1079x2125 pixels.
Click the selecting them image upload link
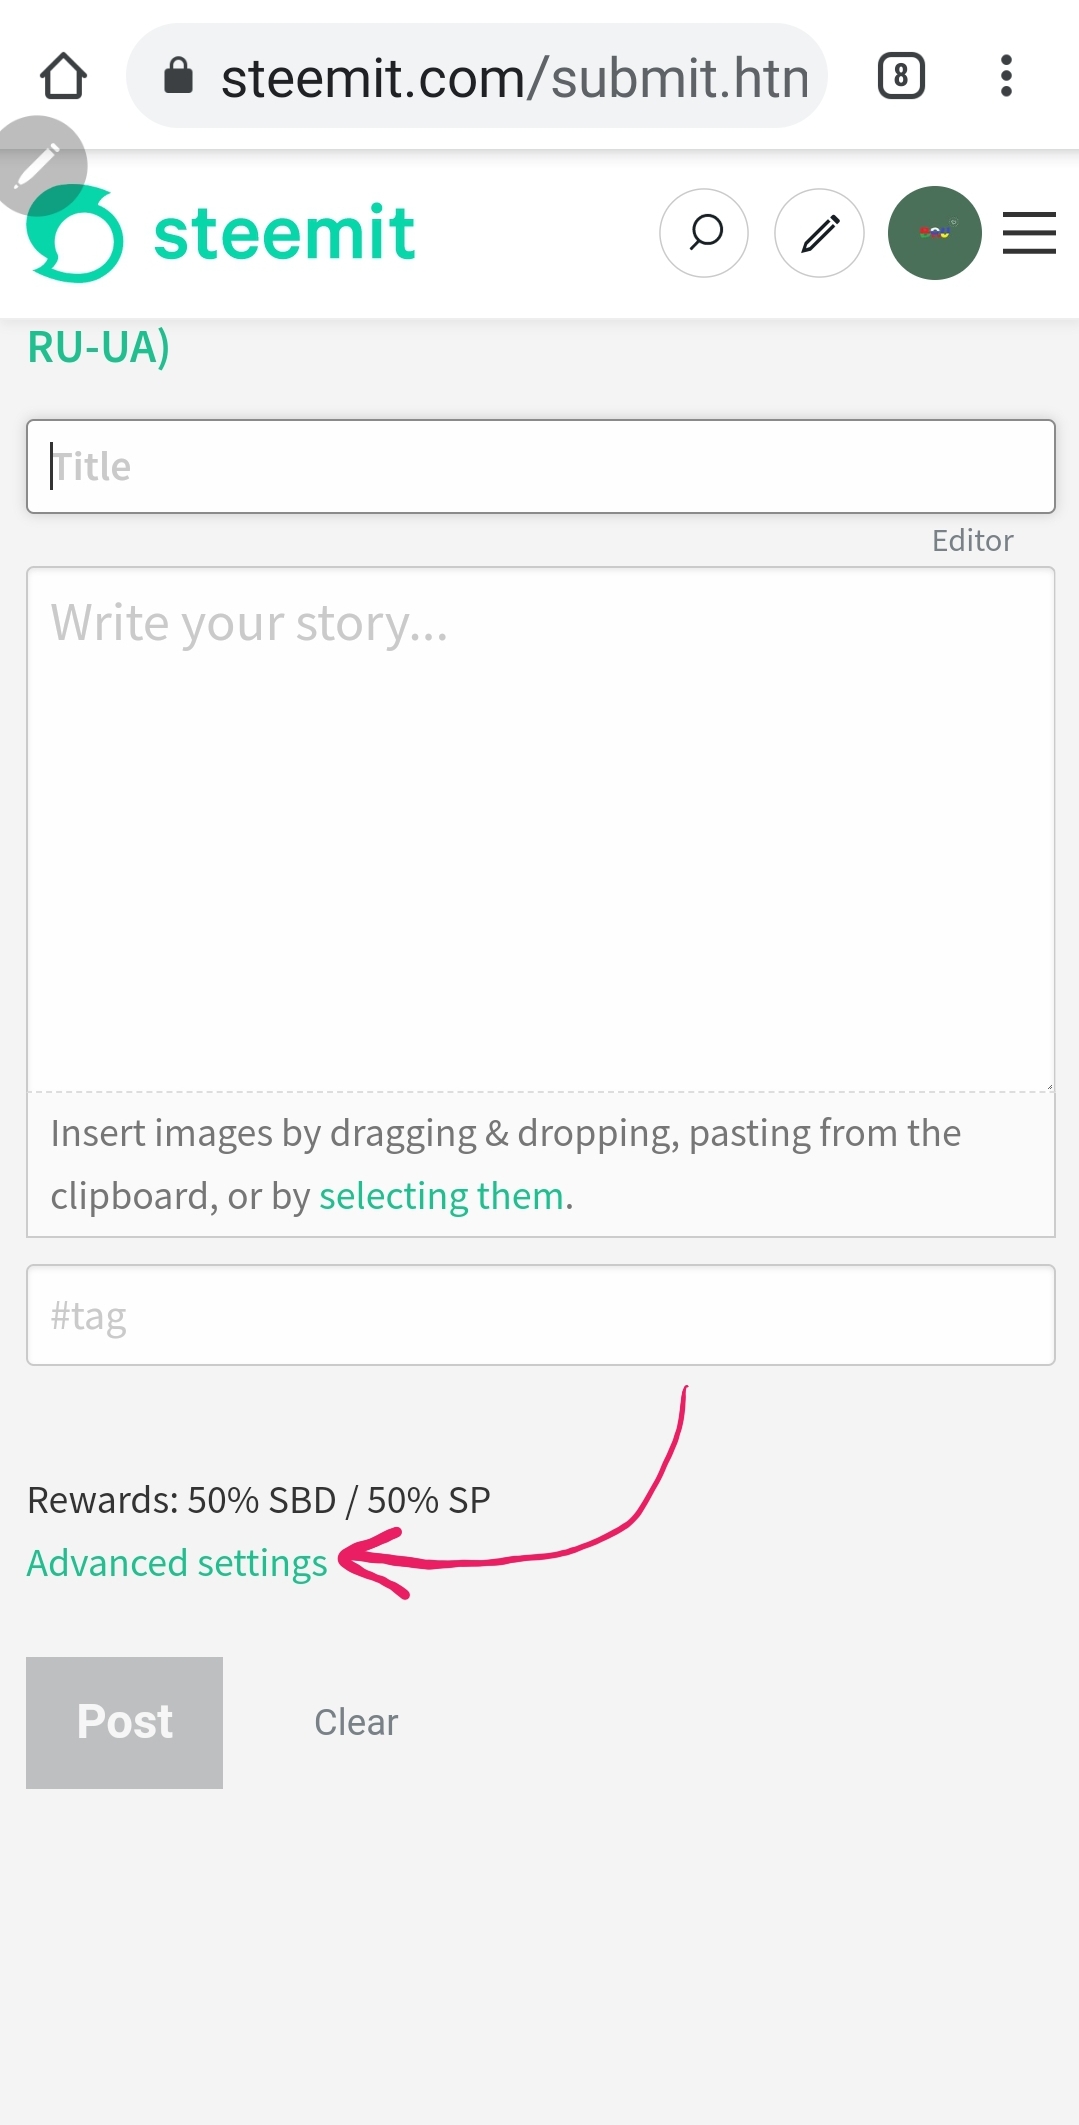(x=441, y=1196)
